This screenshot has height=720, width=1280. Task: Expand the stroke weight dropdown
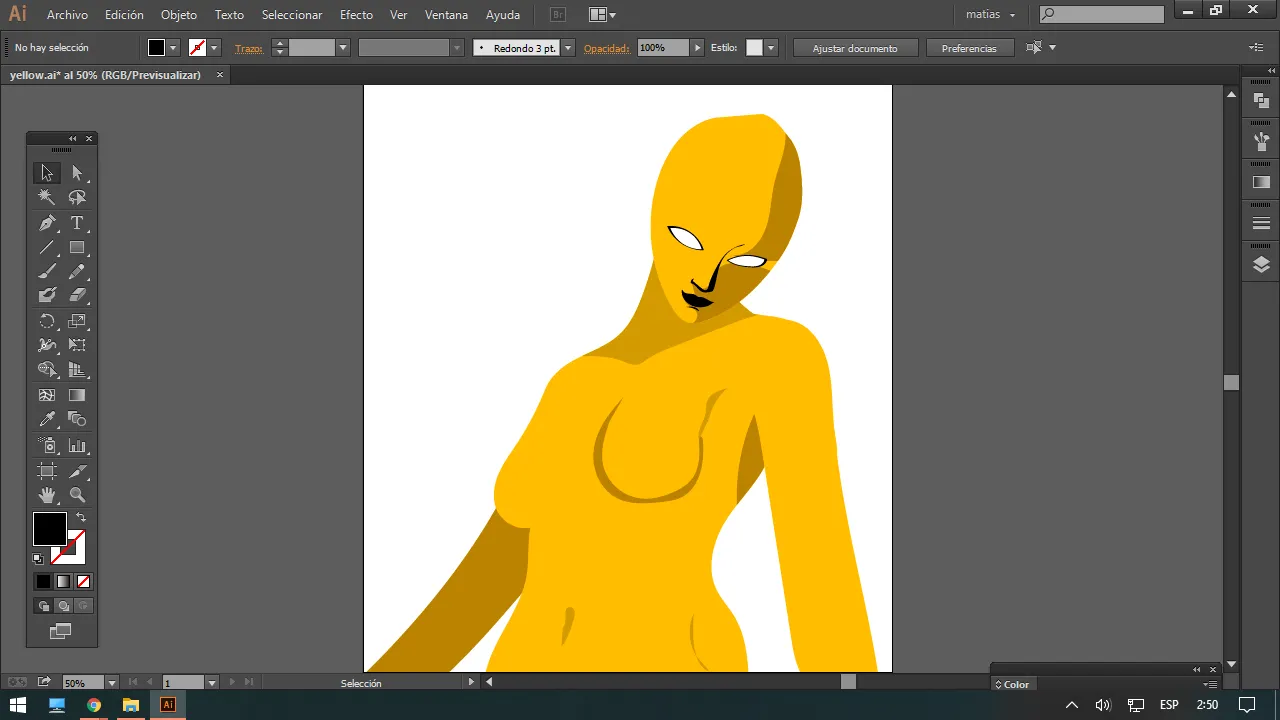click(343, 48)
